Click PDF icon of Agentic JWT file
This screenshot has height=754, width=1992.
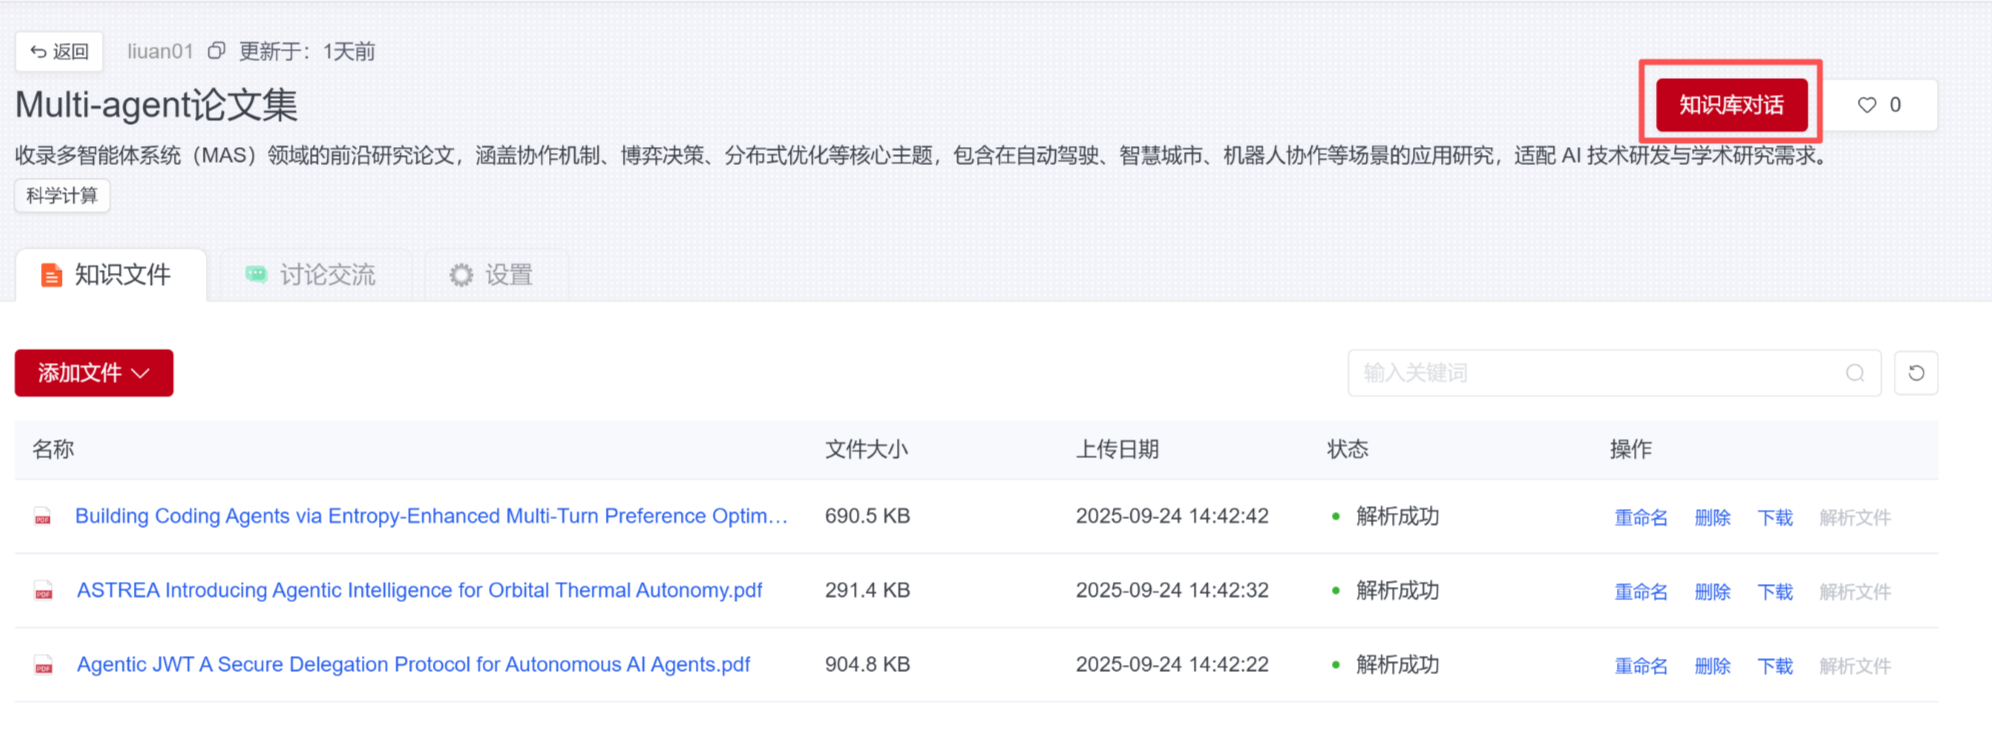coord(43,665)
